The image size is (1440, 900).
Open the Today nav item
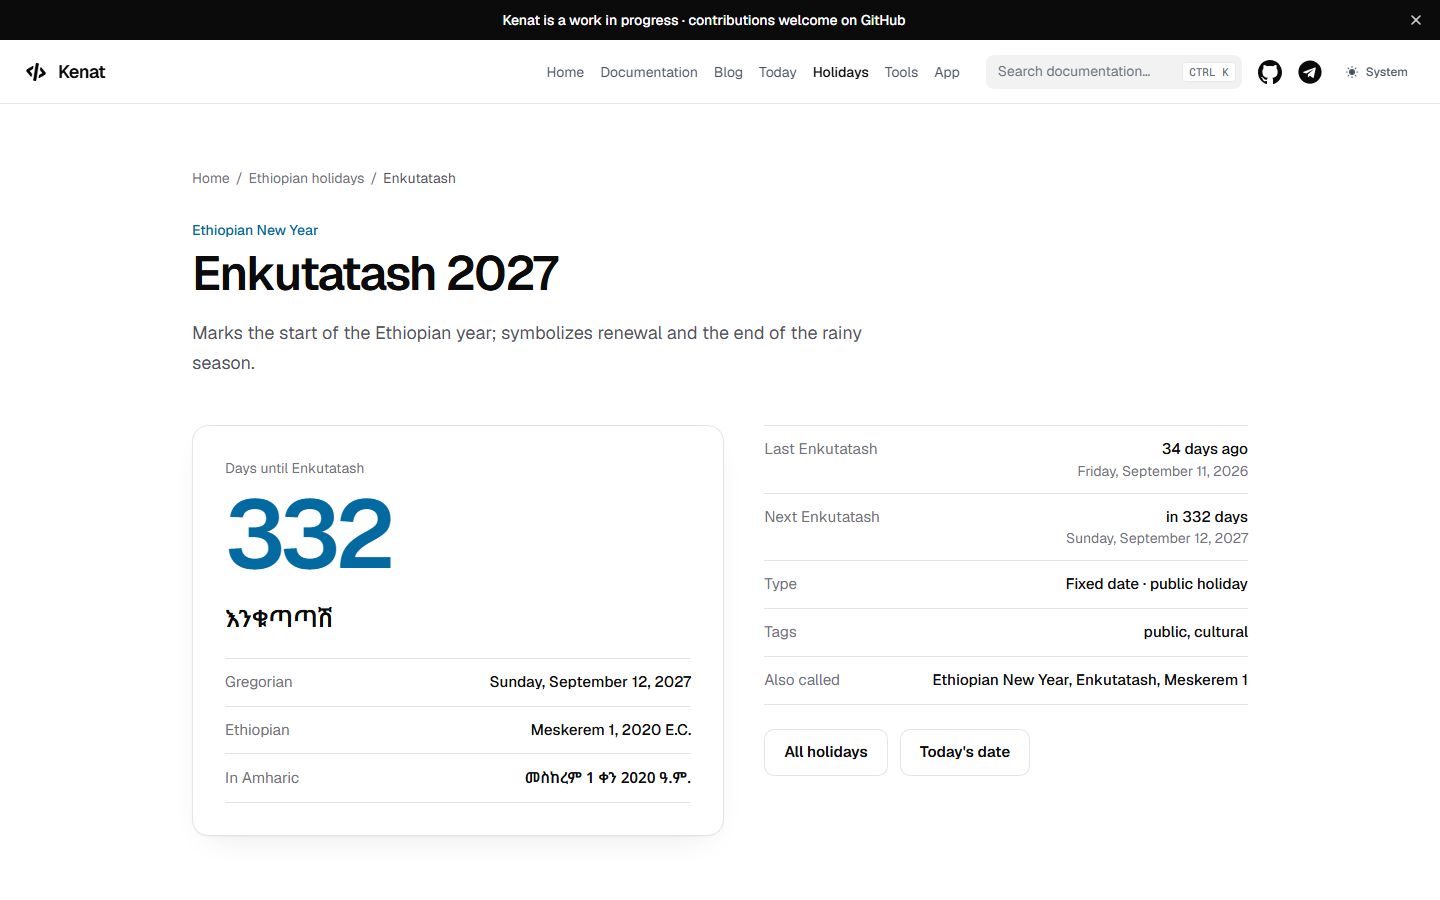(x=777, y=72)
